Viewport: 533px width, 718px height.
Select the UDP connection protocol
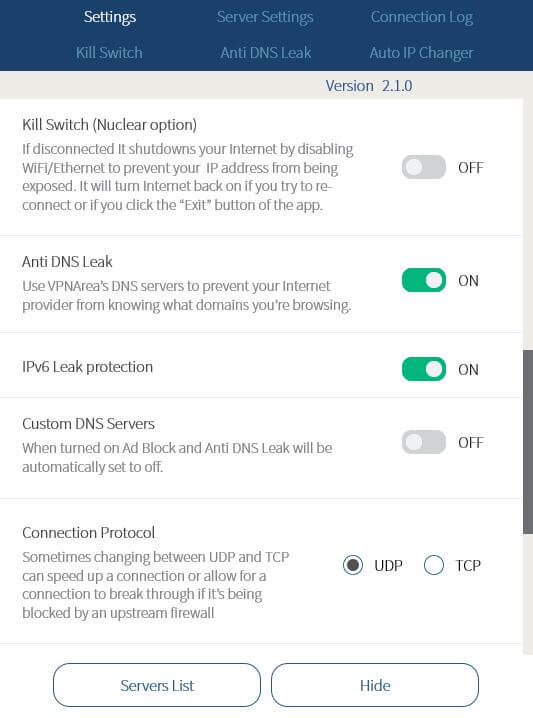click(x=353, y=565)
